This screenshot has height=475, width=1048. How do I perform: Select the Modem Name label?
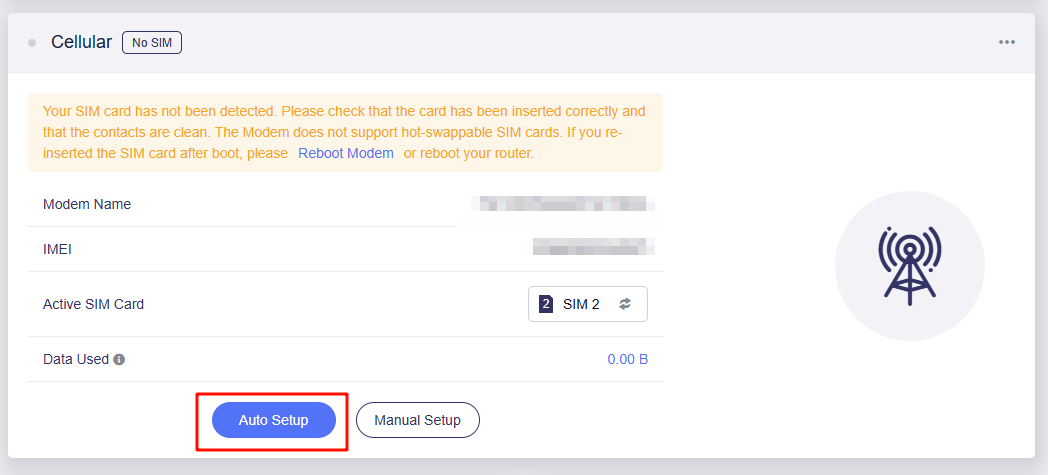pyautogui.click(x=87, y=204)
